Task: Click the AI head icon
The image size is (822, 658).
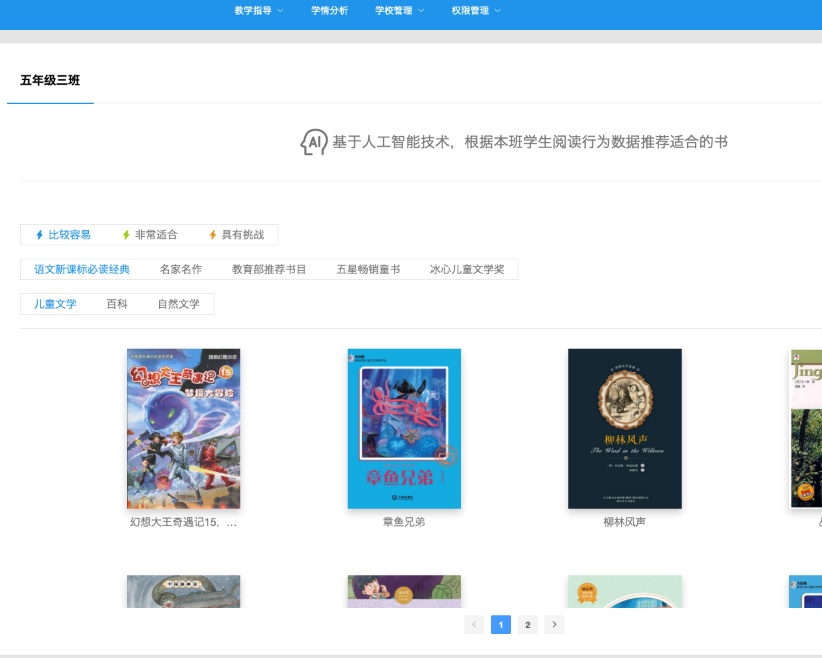Action: [313, 142]
